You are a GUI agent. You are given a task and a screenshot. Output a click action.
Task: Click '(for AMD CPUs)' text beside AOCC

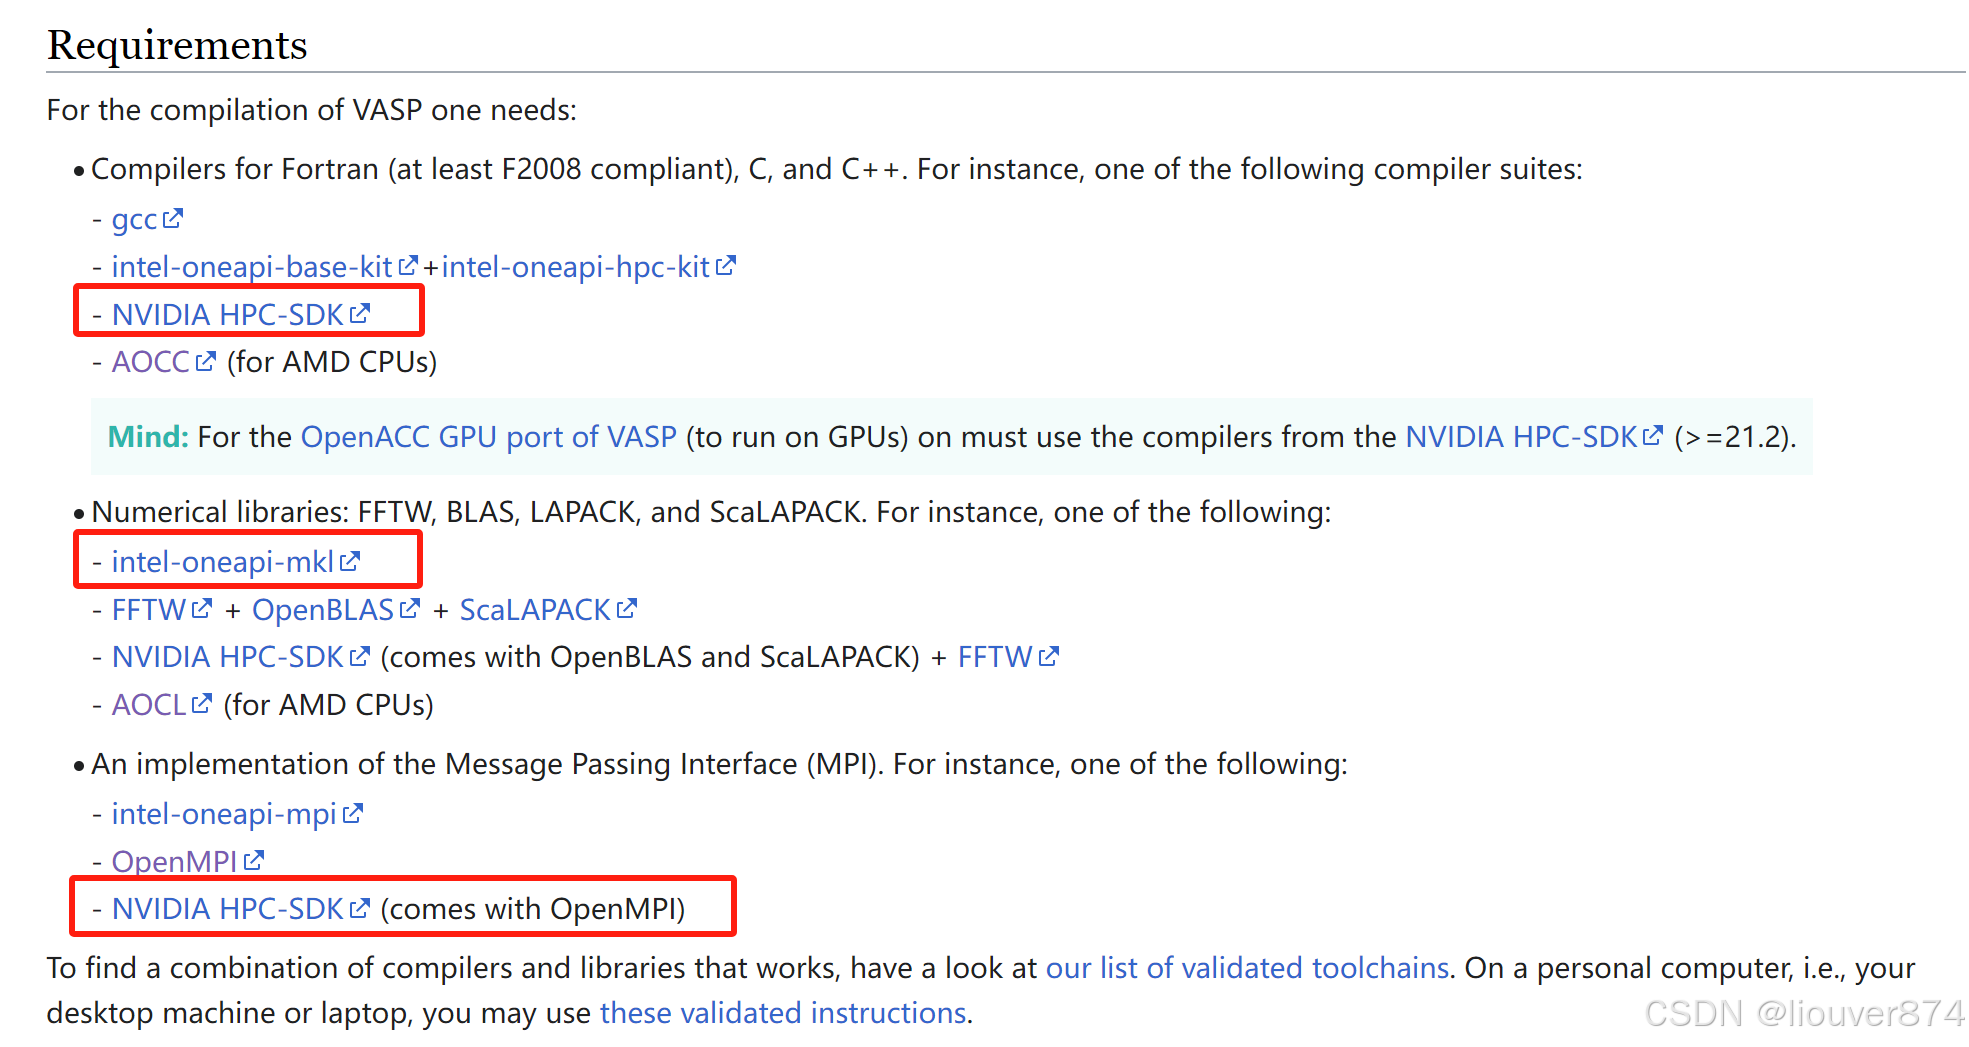click(x=332, y=362)
